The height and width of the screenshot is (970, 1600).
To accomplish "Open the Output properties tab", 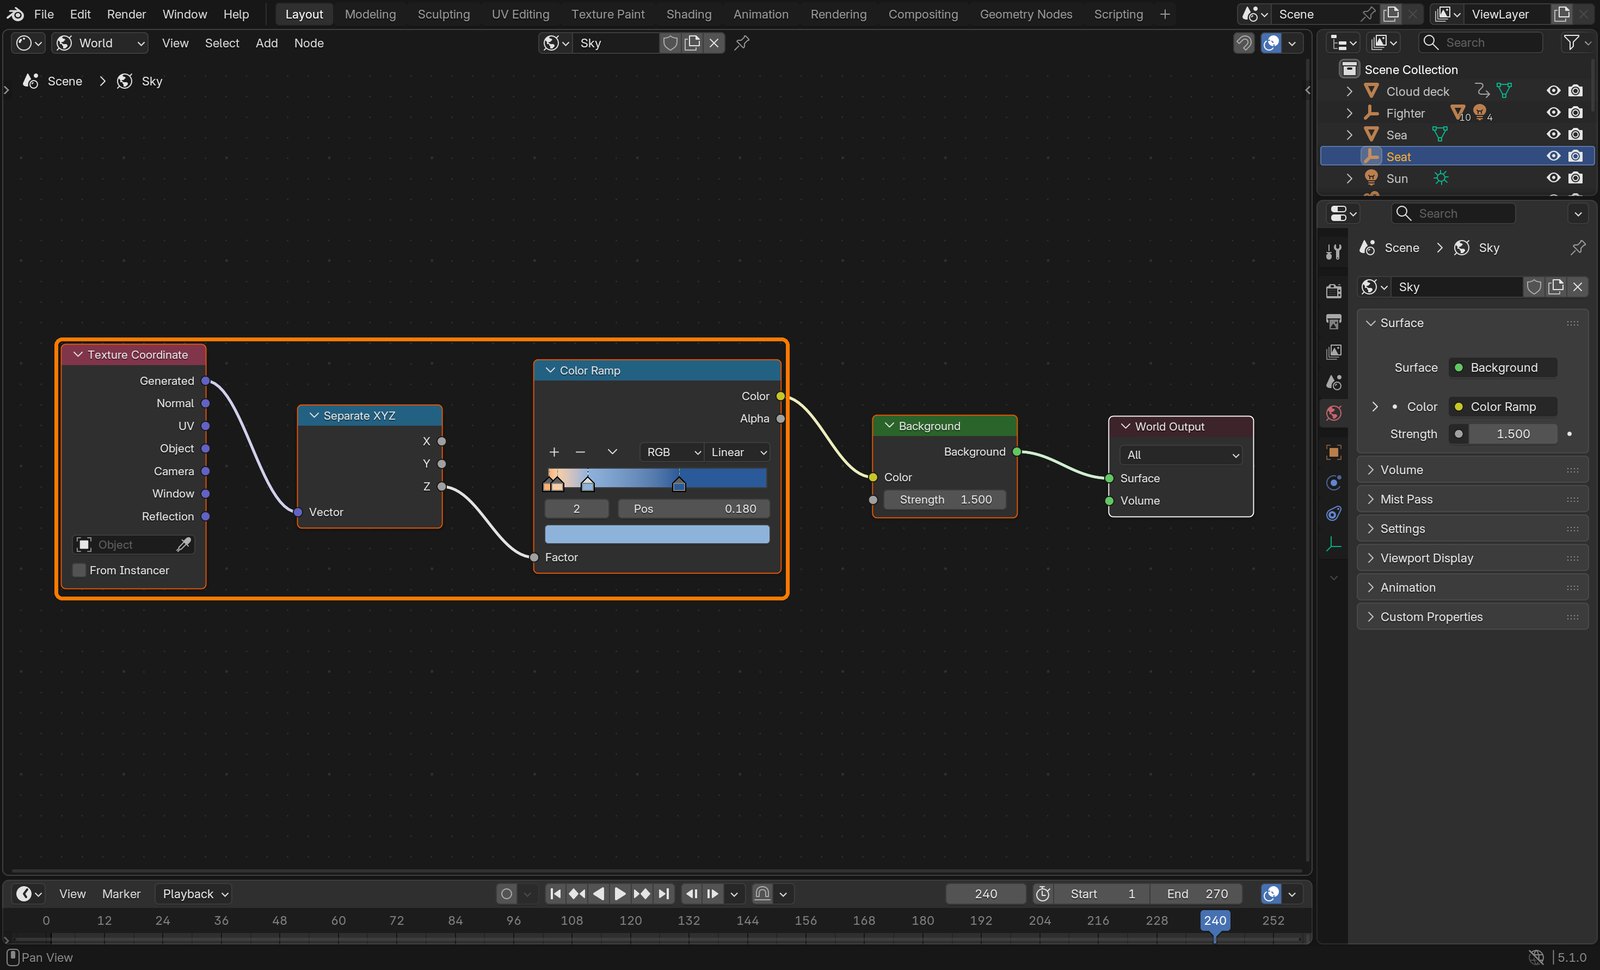I will [1333, 322].
